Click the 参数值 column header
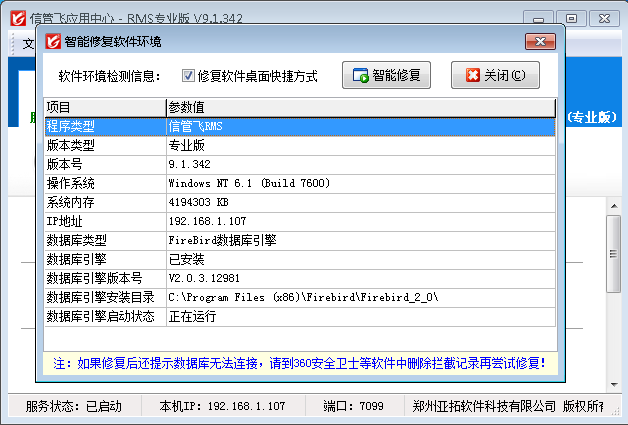This screenshot has height=425, width=628. 360,108
